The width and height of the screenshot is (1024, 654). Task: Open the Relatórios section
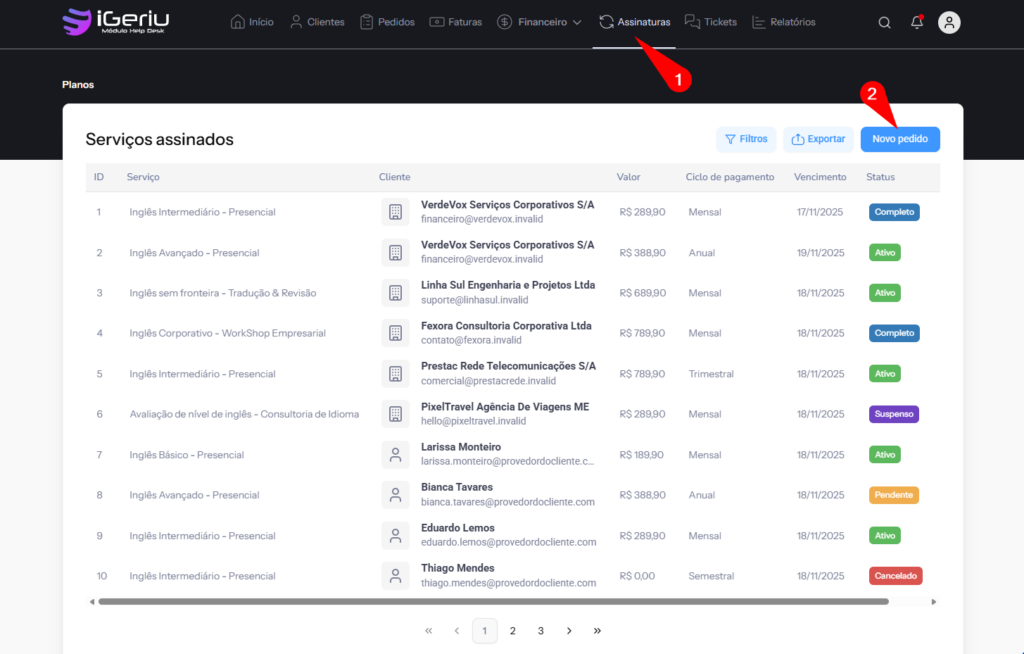click(783, 22)
